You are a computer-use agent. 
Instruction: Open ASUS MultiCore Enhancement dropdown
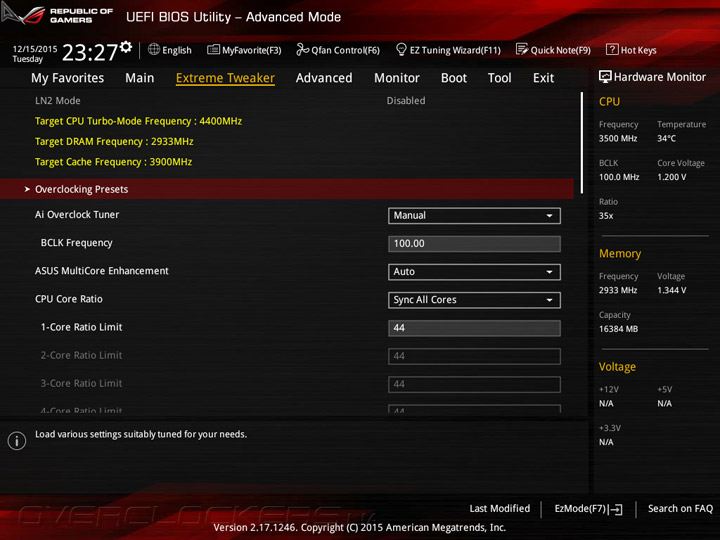click(474, 272)
